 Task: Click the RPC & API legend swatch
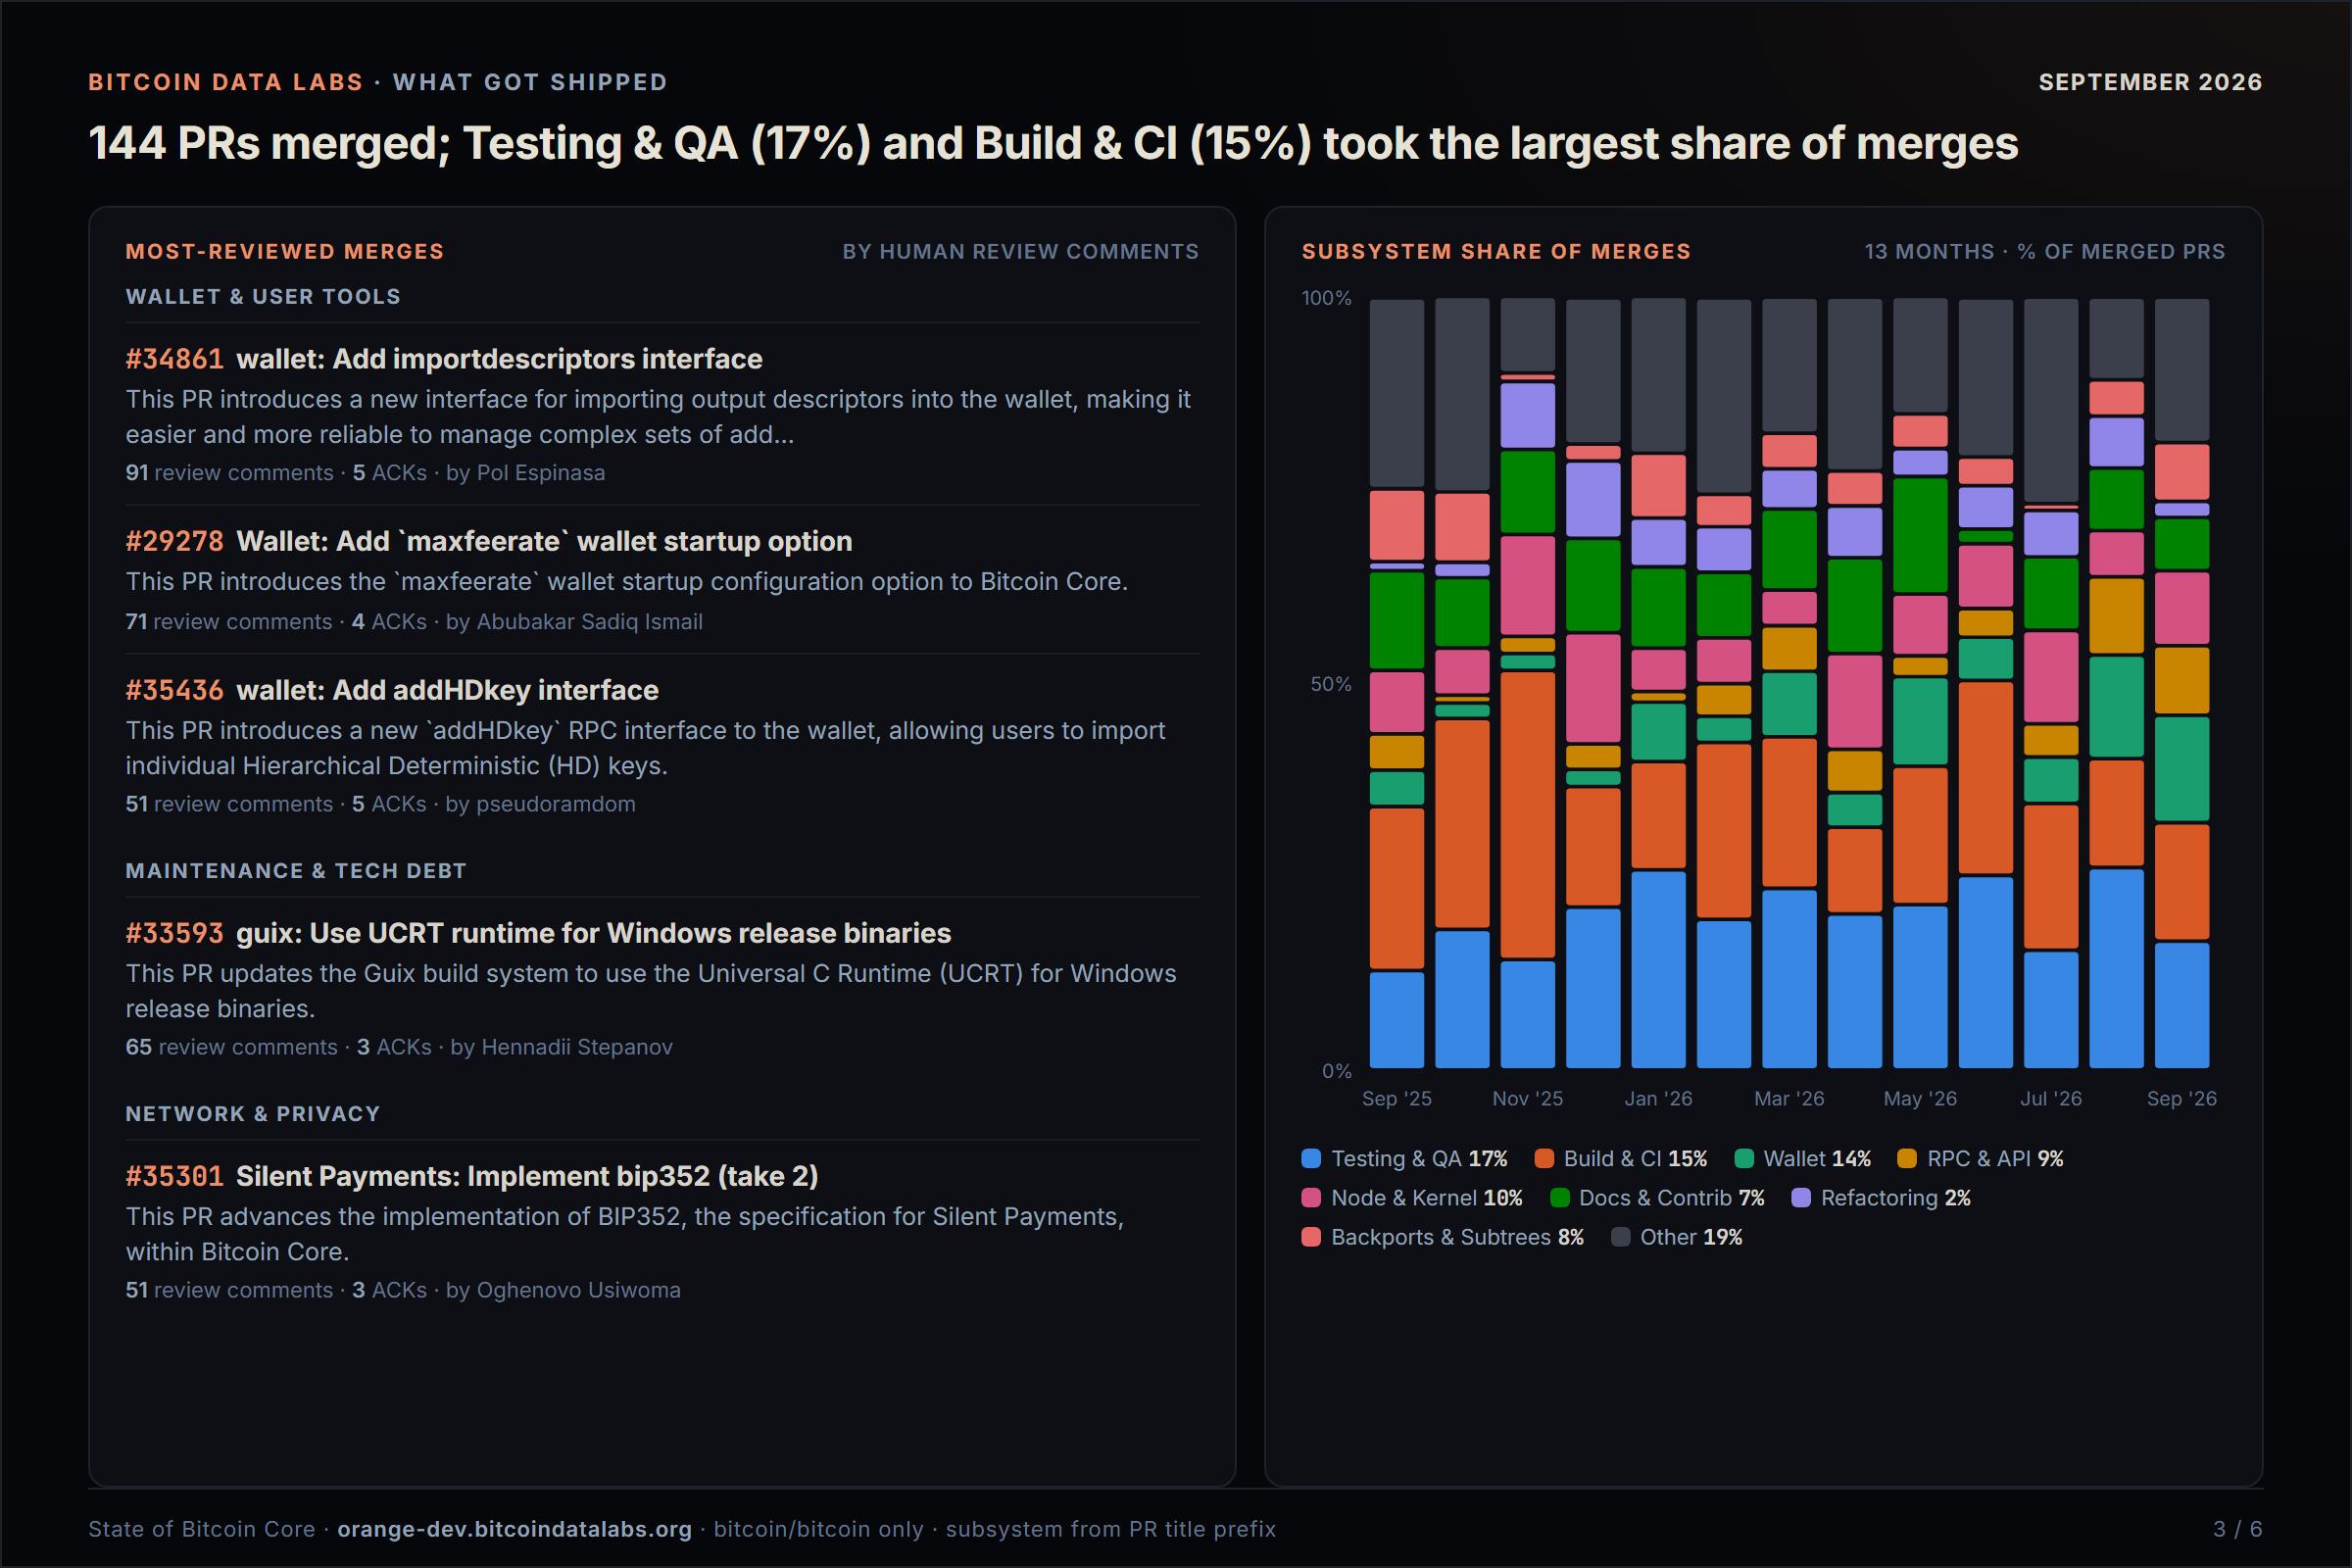pyautogui.click(x=1907, y=1158)
